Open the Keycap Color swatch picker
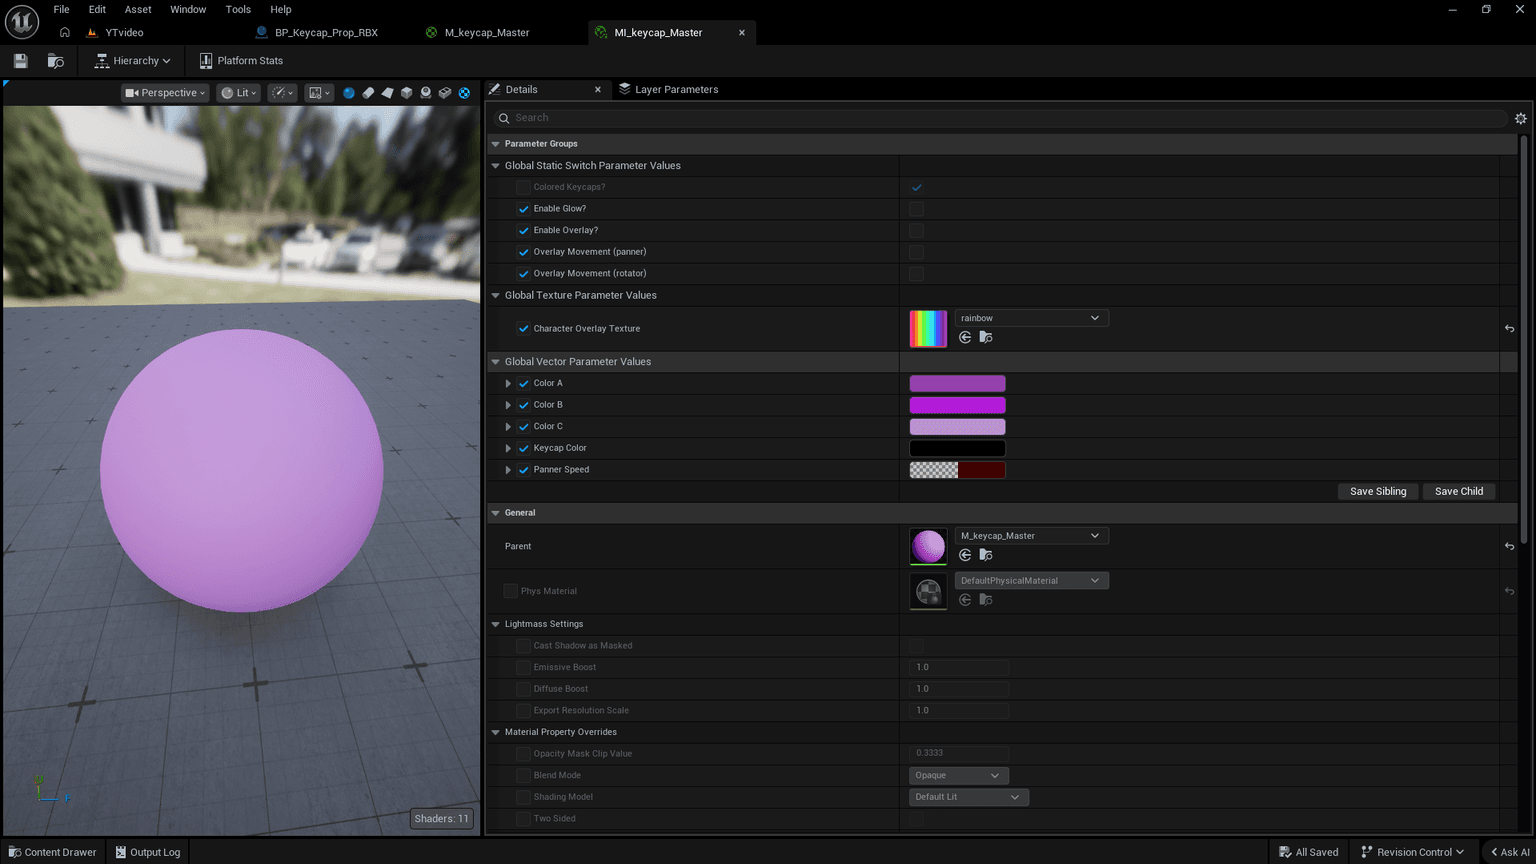Screen dimensions: 1536x864 (957, 448)
